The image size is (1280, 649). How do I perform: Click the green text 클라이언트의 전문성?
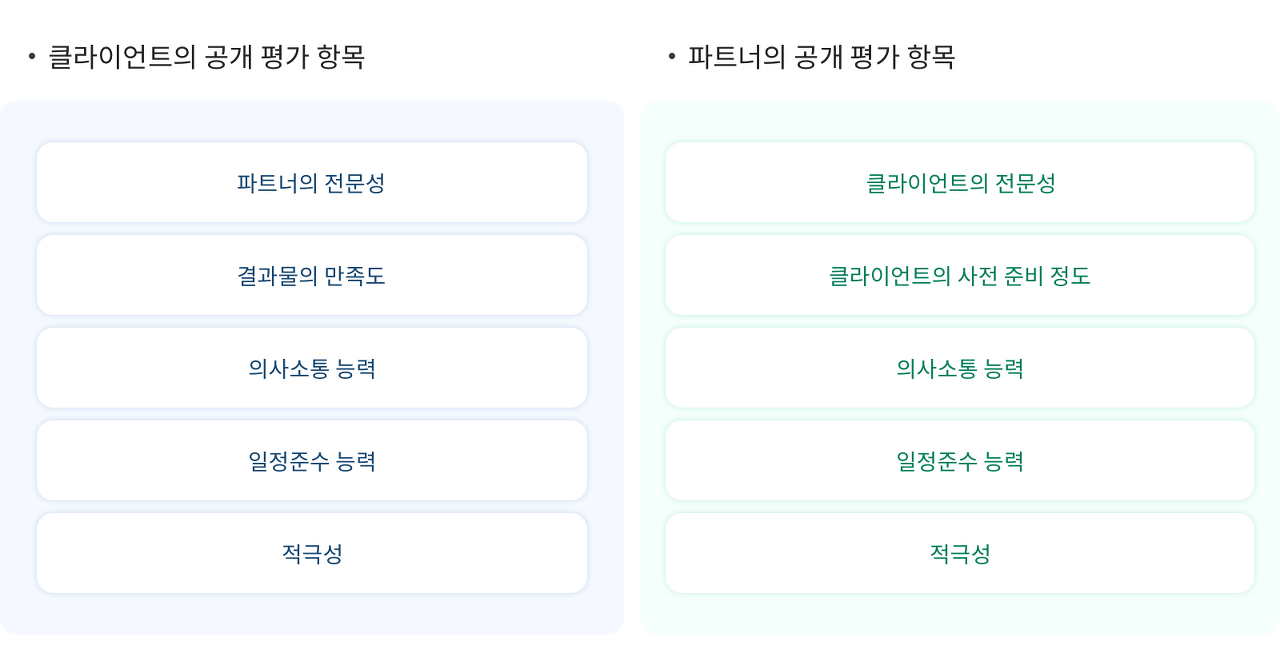pyautogui.click(x=960, y=183)
